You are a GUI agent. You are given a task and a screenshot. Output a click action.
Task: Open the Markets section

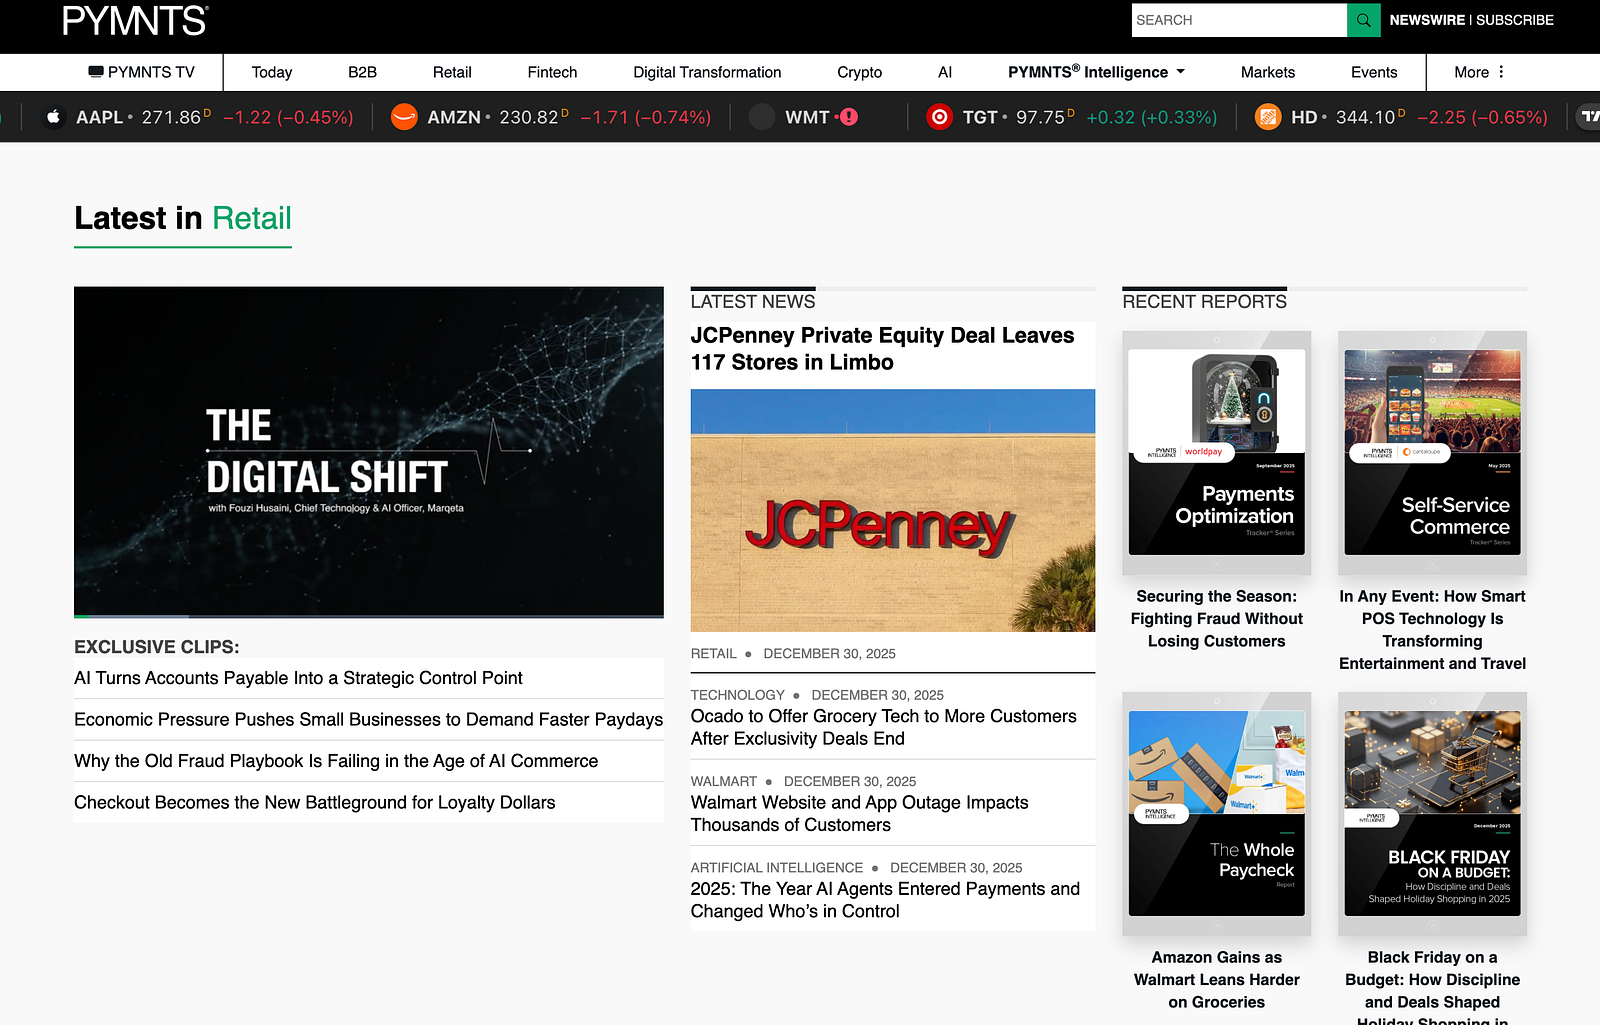pos(1268,72)
